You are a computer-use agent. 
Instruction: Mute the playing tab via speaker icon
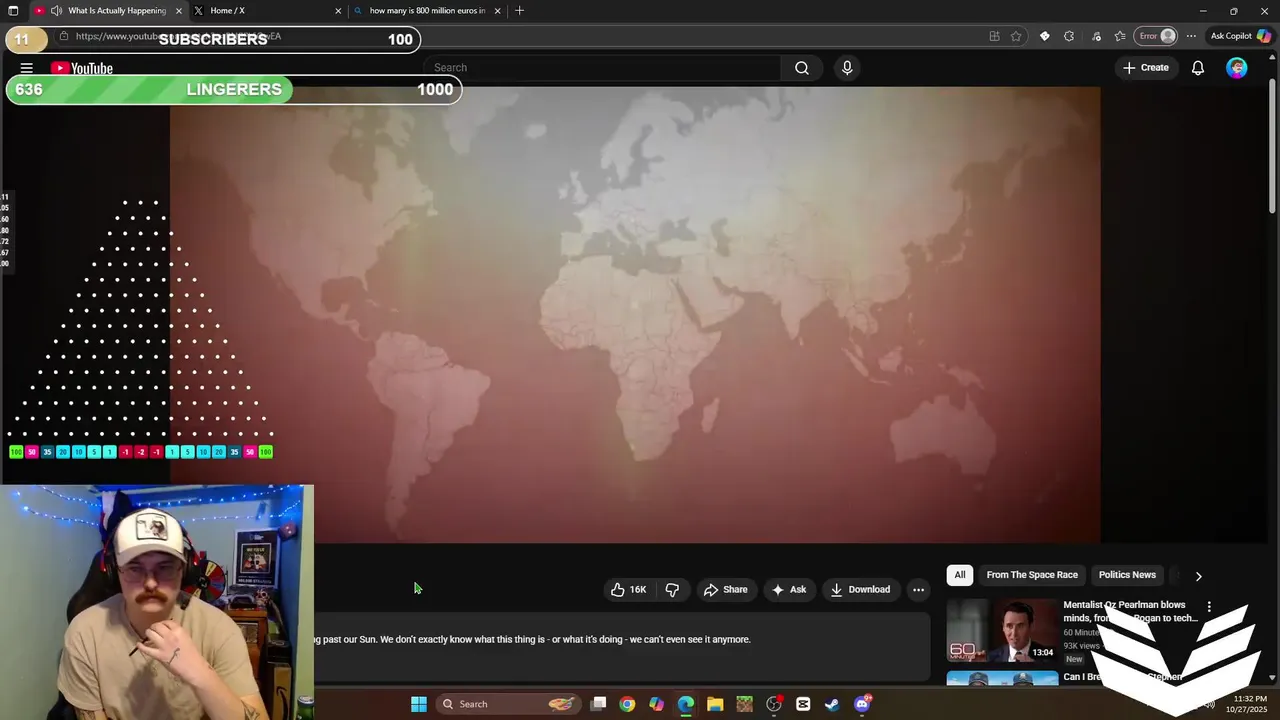tap(56, 11)
